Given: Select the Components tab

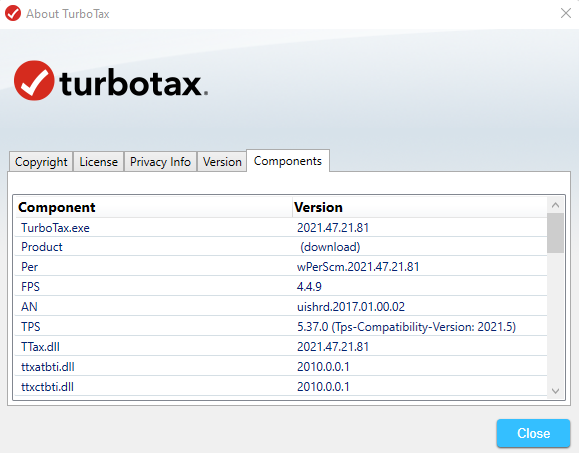Looking at the screenshot, I should tap(288, 161).
